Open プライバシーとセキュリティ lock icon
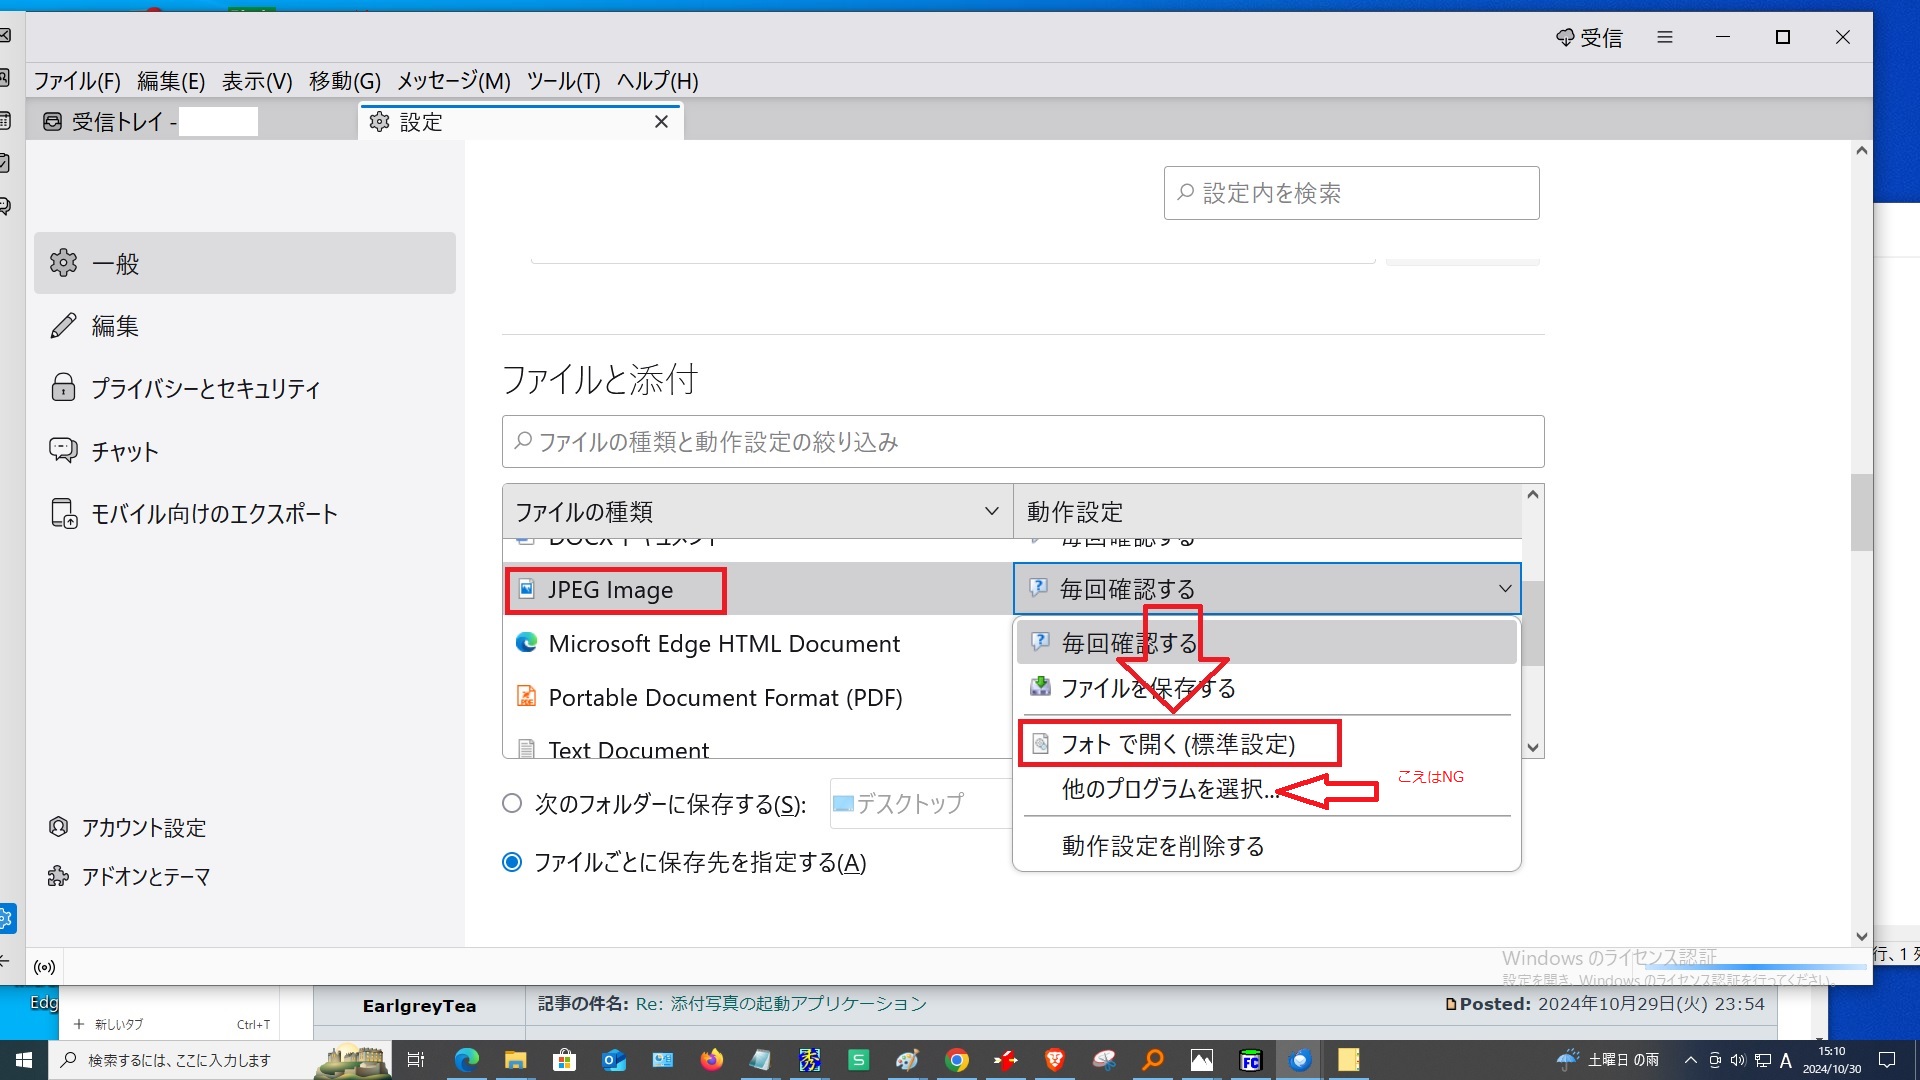 [x=63, y=388]
